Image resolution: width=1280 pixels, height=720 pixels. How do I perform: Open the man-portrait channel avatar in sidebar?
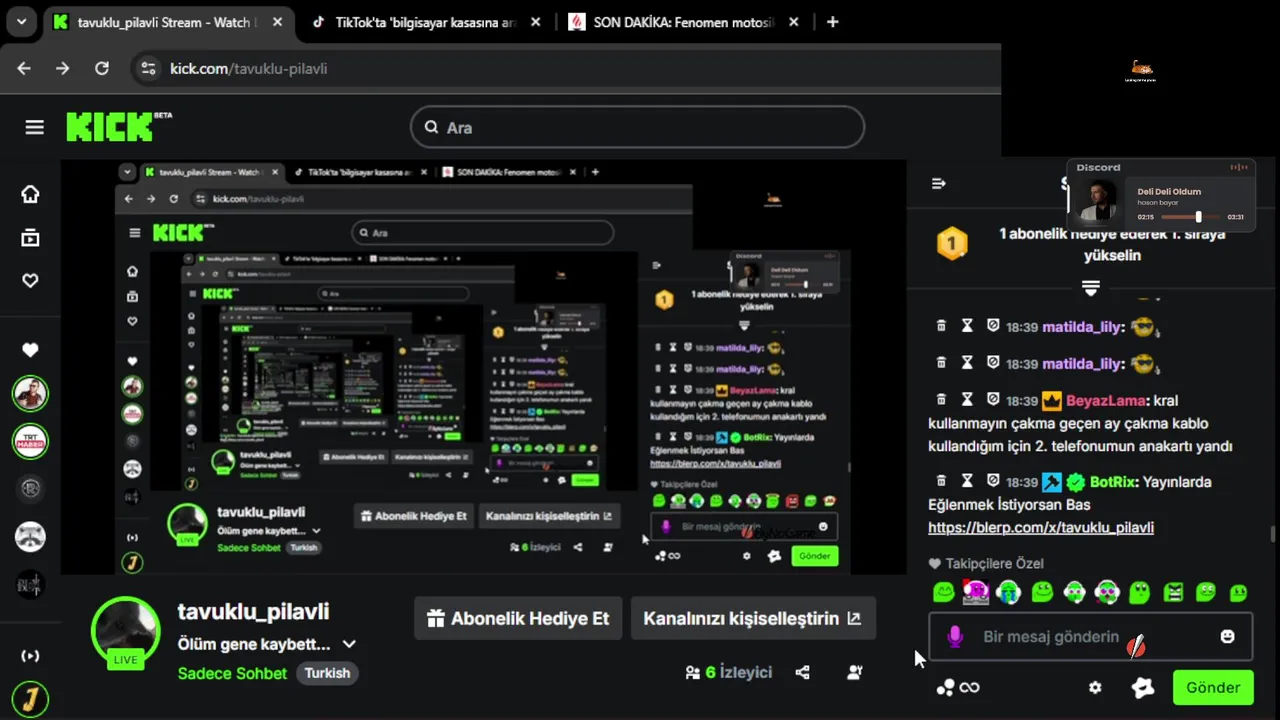pyautogui.click(x=30, y=394)
